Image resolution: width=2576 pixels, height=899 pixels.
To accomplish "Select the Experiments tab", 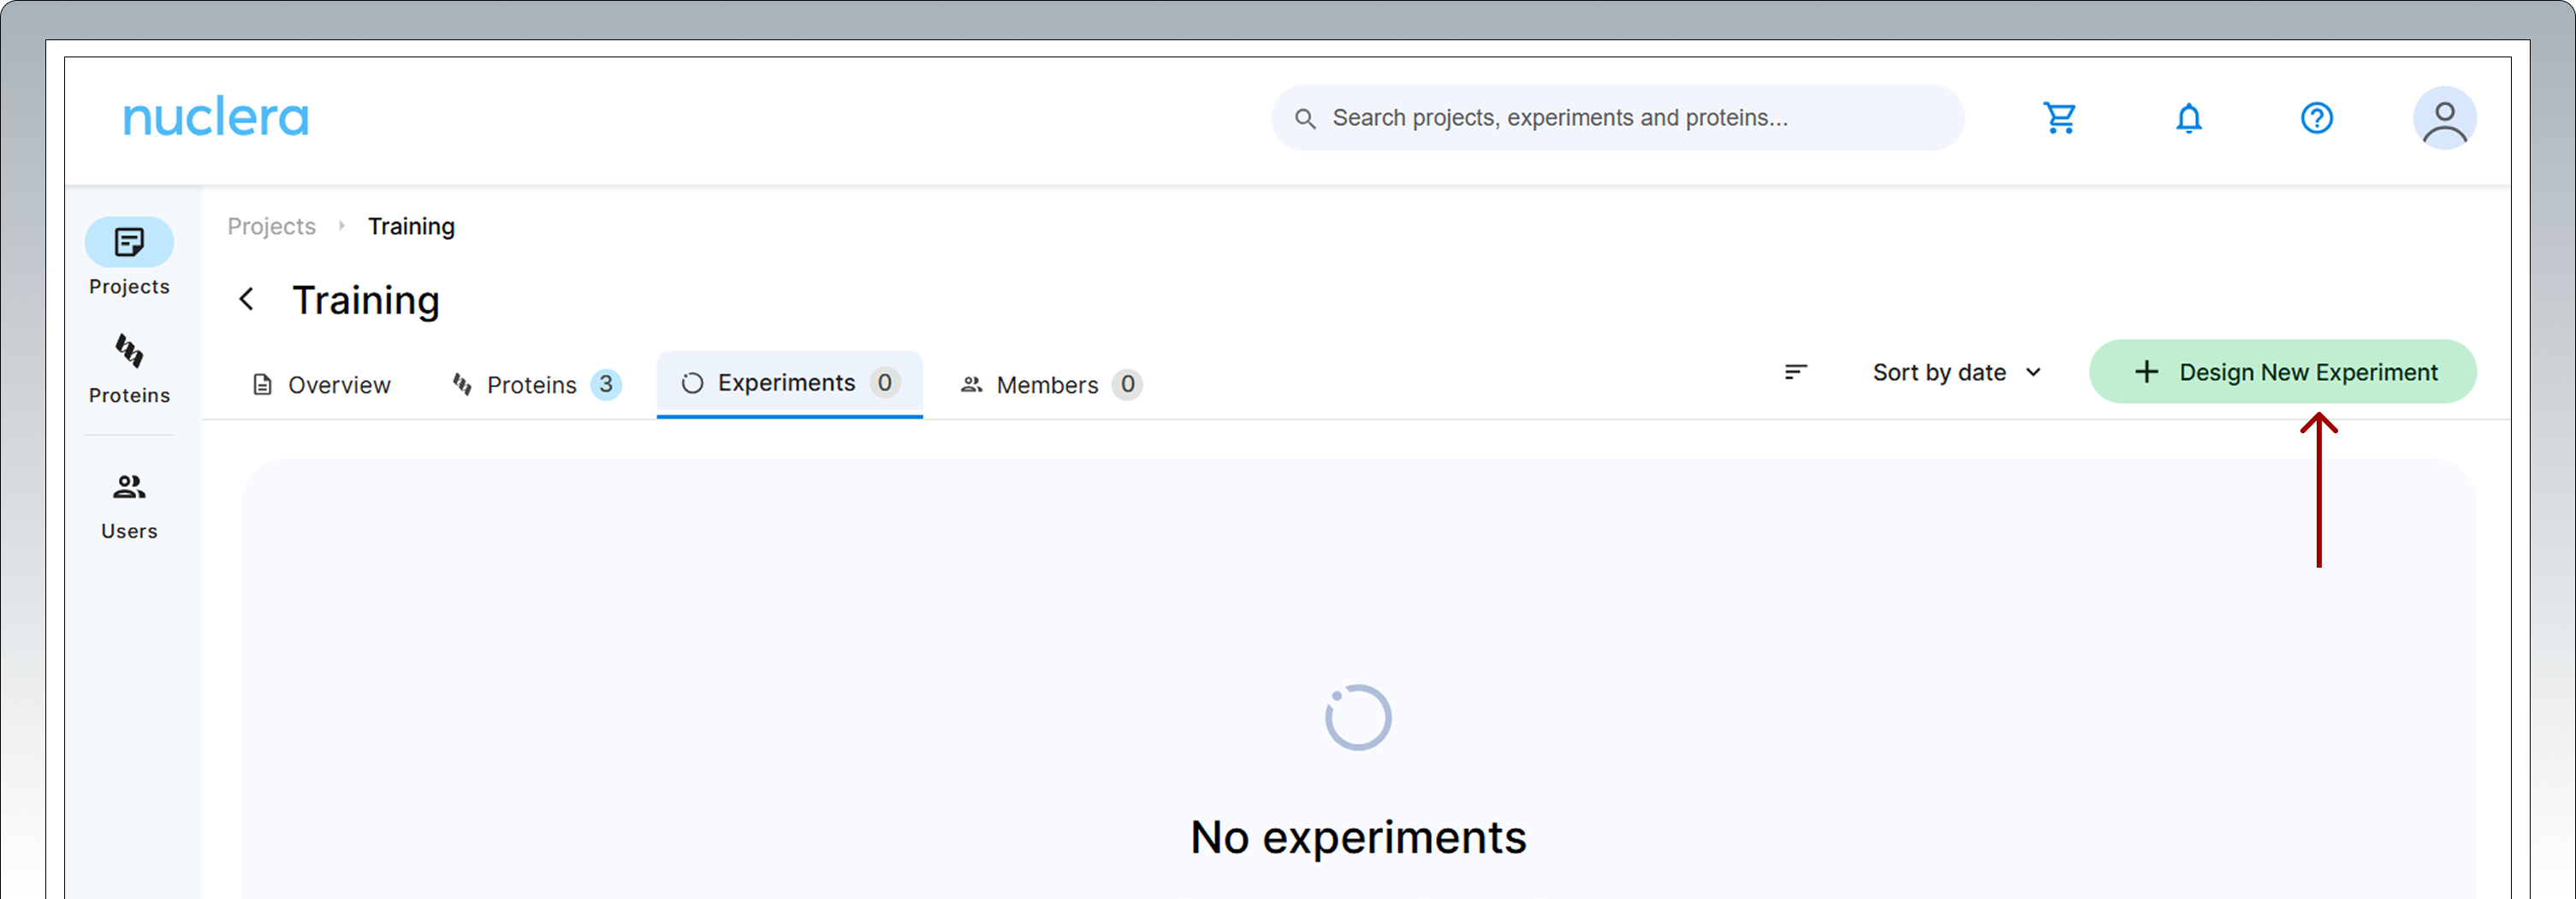I will point(789,384).
